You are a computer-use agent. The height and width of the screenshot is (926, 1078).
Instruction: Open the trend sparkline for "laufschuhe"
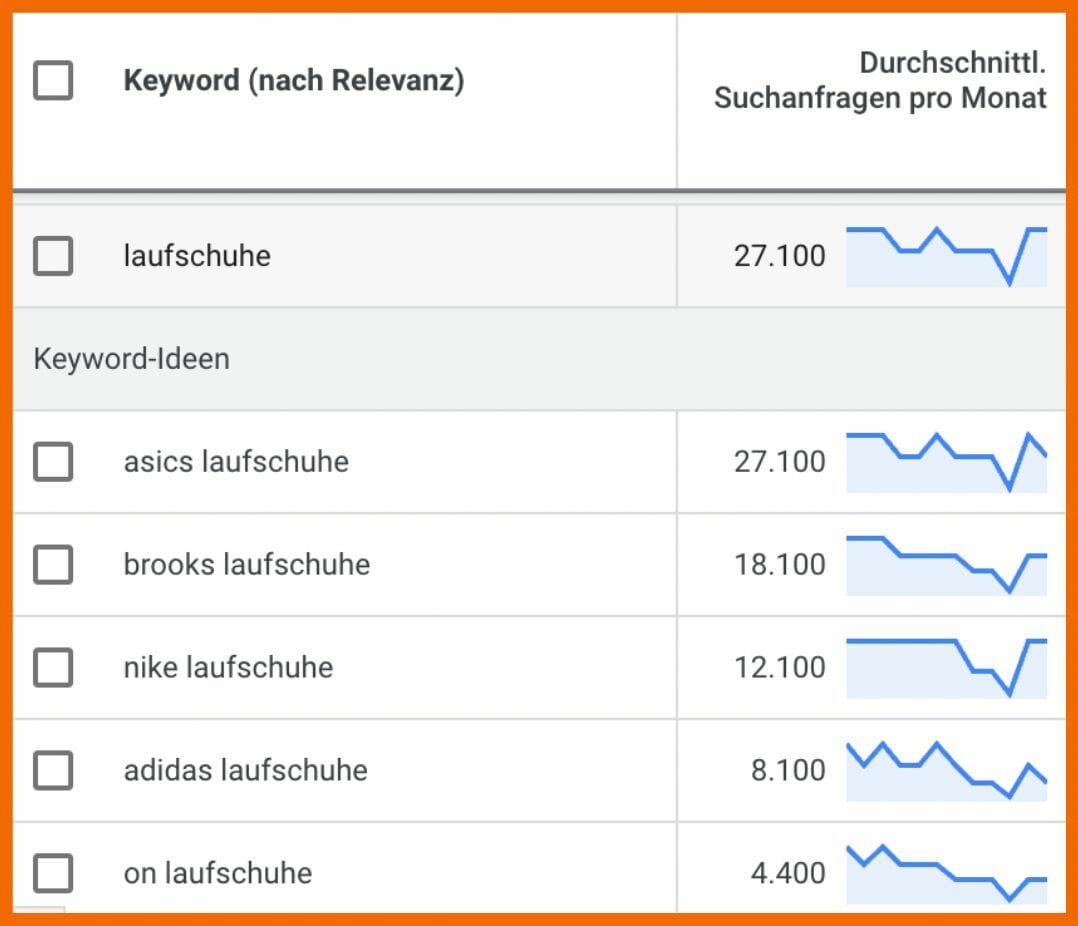pyautogui.click(x=945, y=256)
